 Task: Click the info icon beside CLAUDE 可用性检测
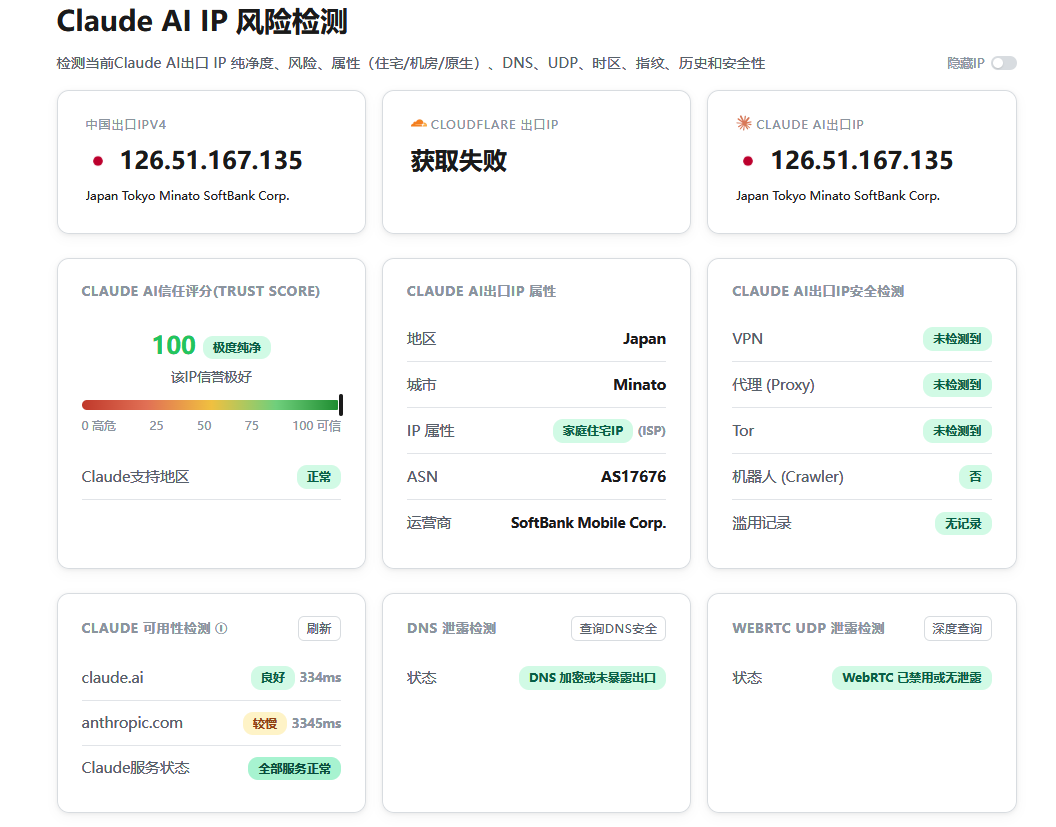point(221,628)
